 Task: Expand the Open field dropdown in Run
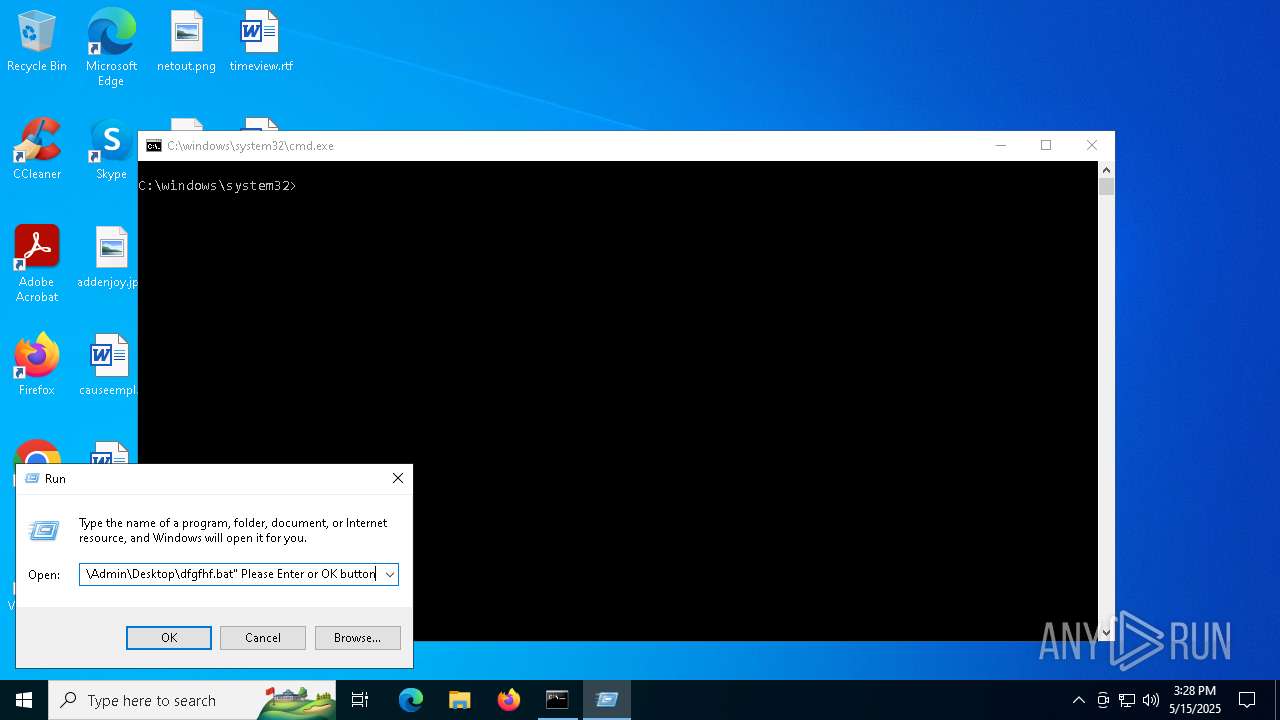(x=389, y=574)
